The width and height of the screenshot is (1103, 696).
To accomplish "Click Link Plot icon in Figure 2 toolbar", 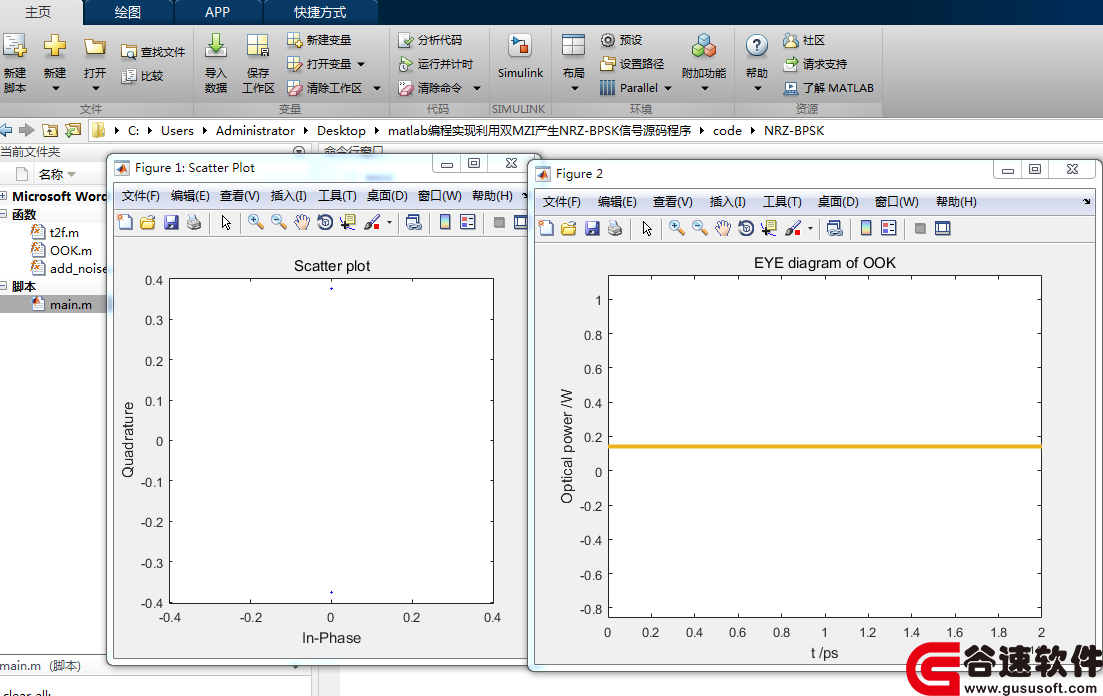I will [835, 228].
